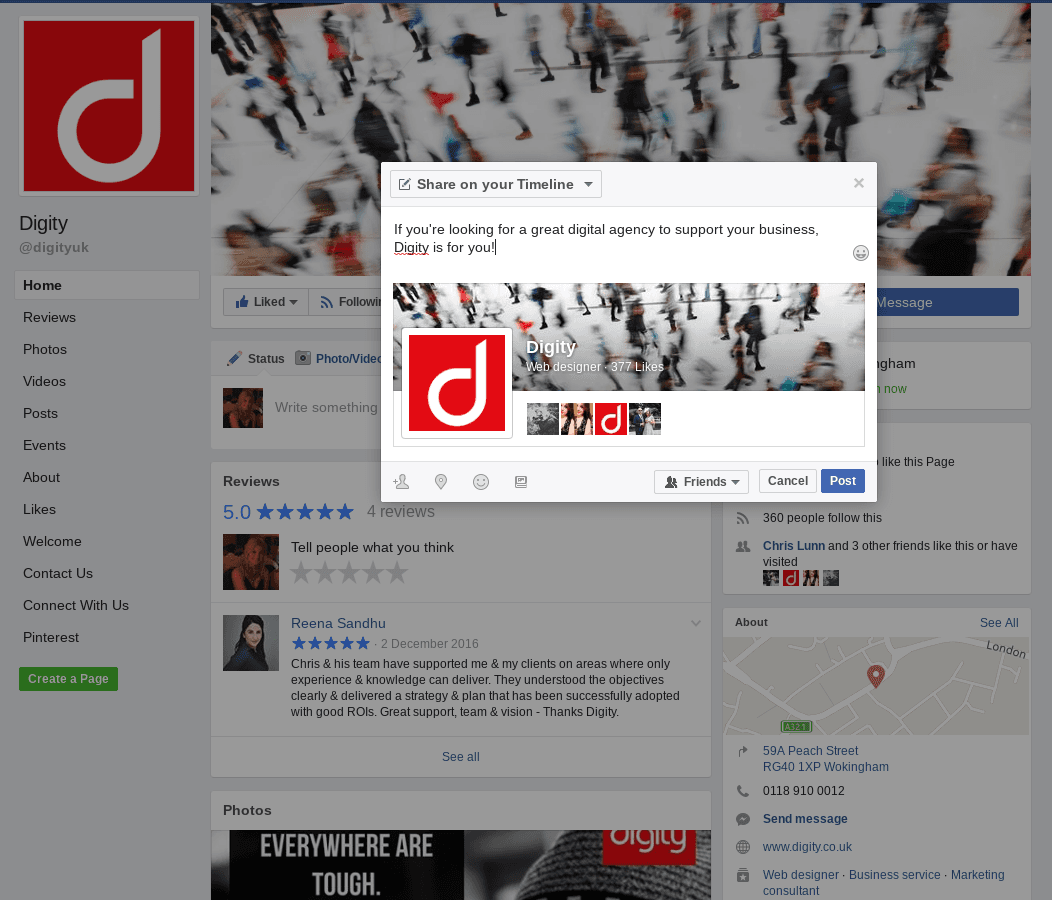
Task: Expand options chevron on Reena's review
Action: [696, 623]
